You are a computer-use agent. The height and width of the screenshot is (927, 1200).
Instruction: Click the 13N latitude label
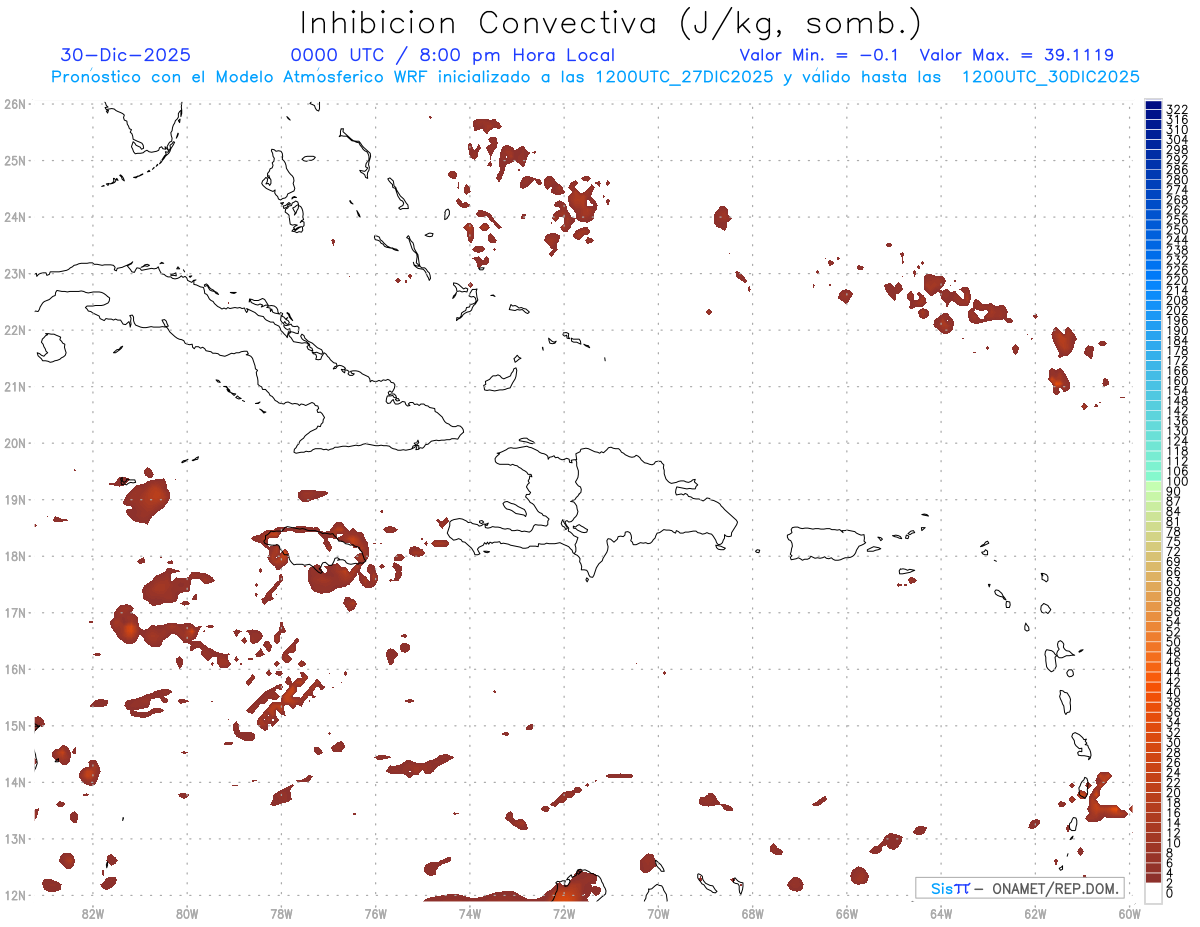15,838
